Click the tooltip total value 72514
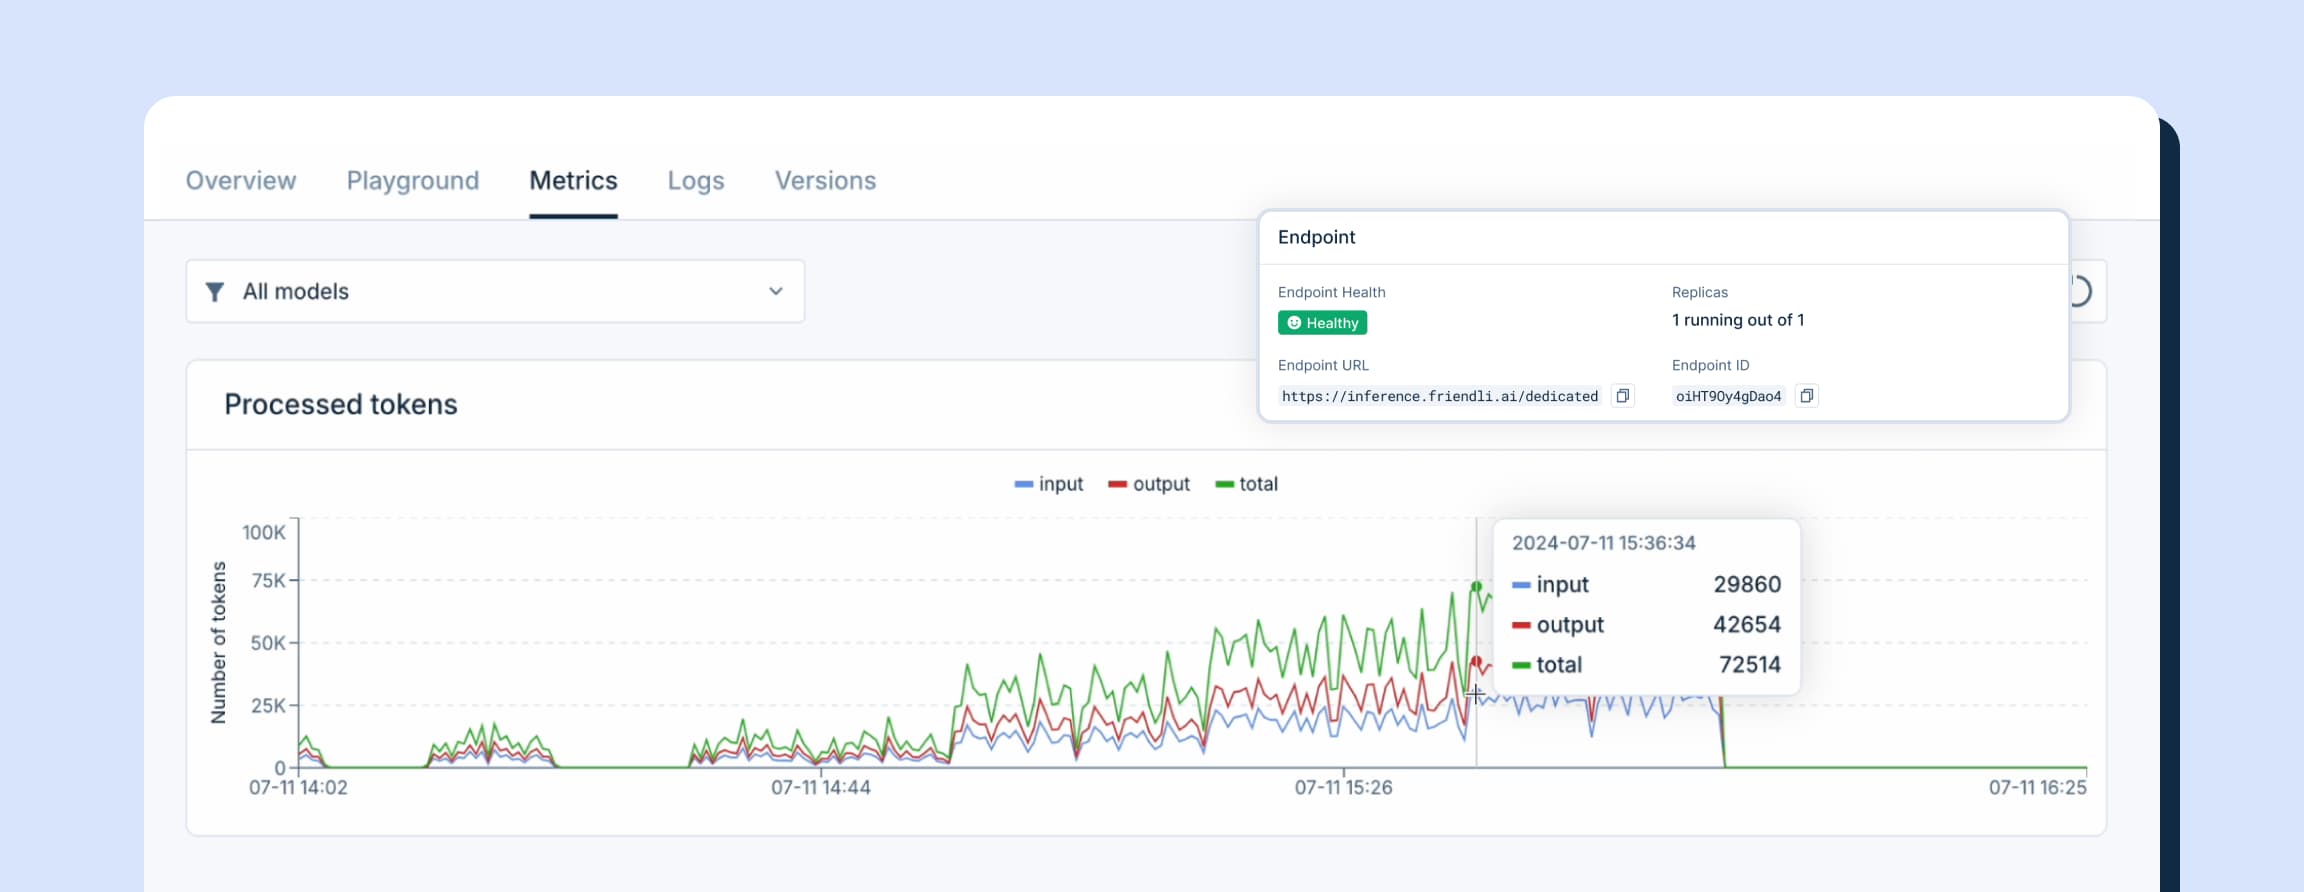This screenshot has height=892, width=2304. coord(1750,664)
